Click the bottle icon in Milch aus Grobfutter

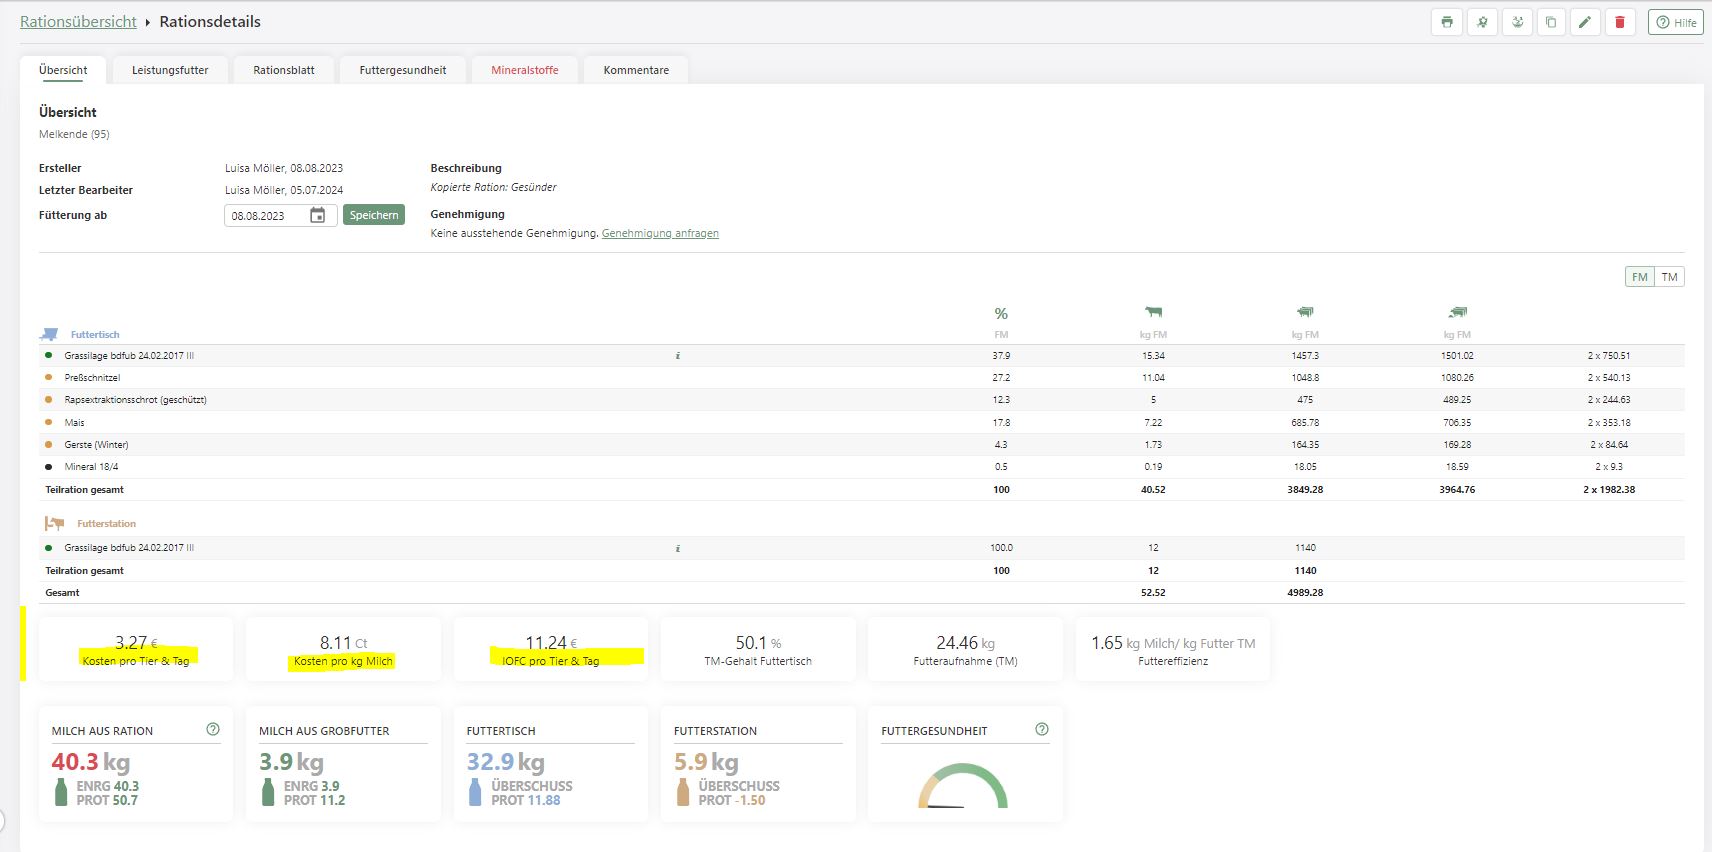[x=267, y=793]
